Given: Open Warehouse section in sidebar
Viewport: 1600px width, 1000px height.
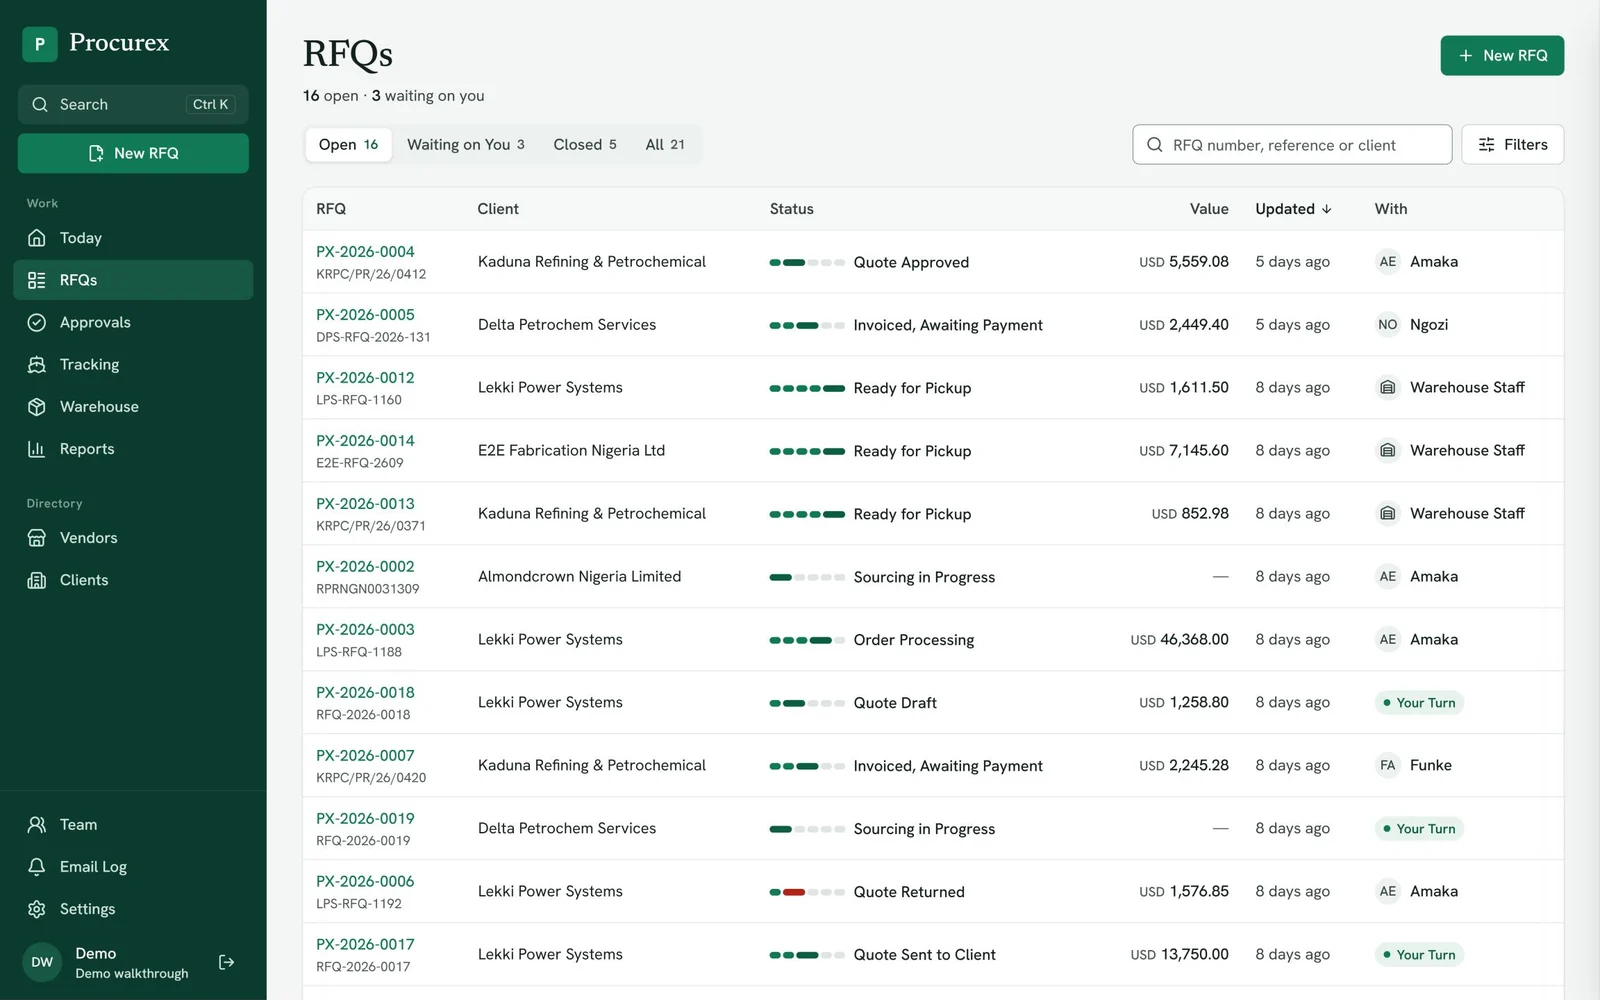Looking at the screenshot, I should 133,407.
